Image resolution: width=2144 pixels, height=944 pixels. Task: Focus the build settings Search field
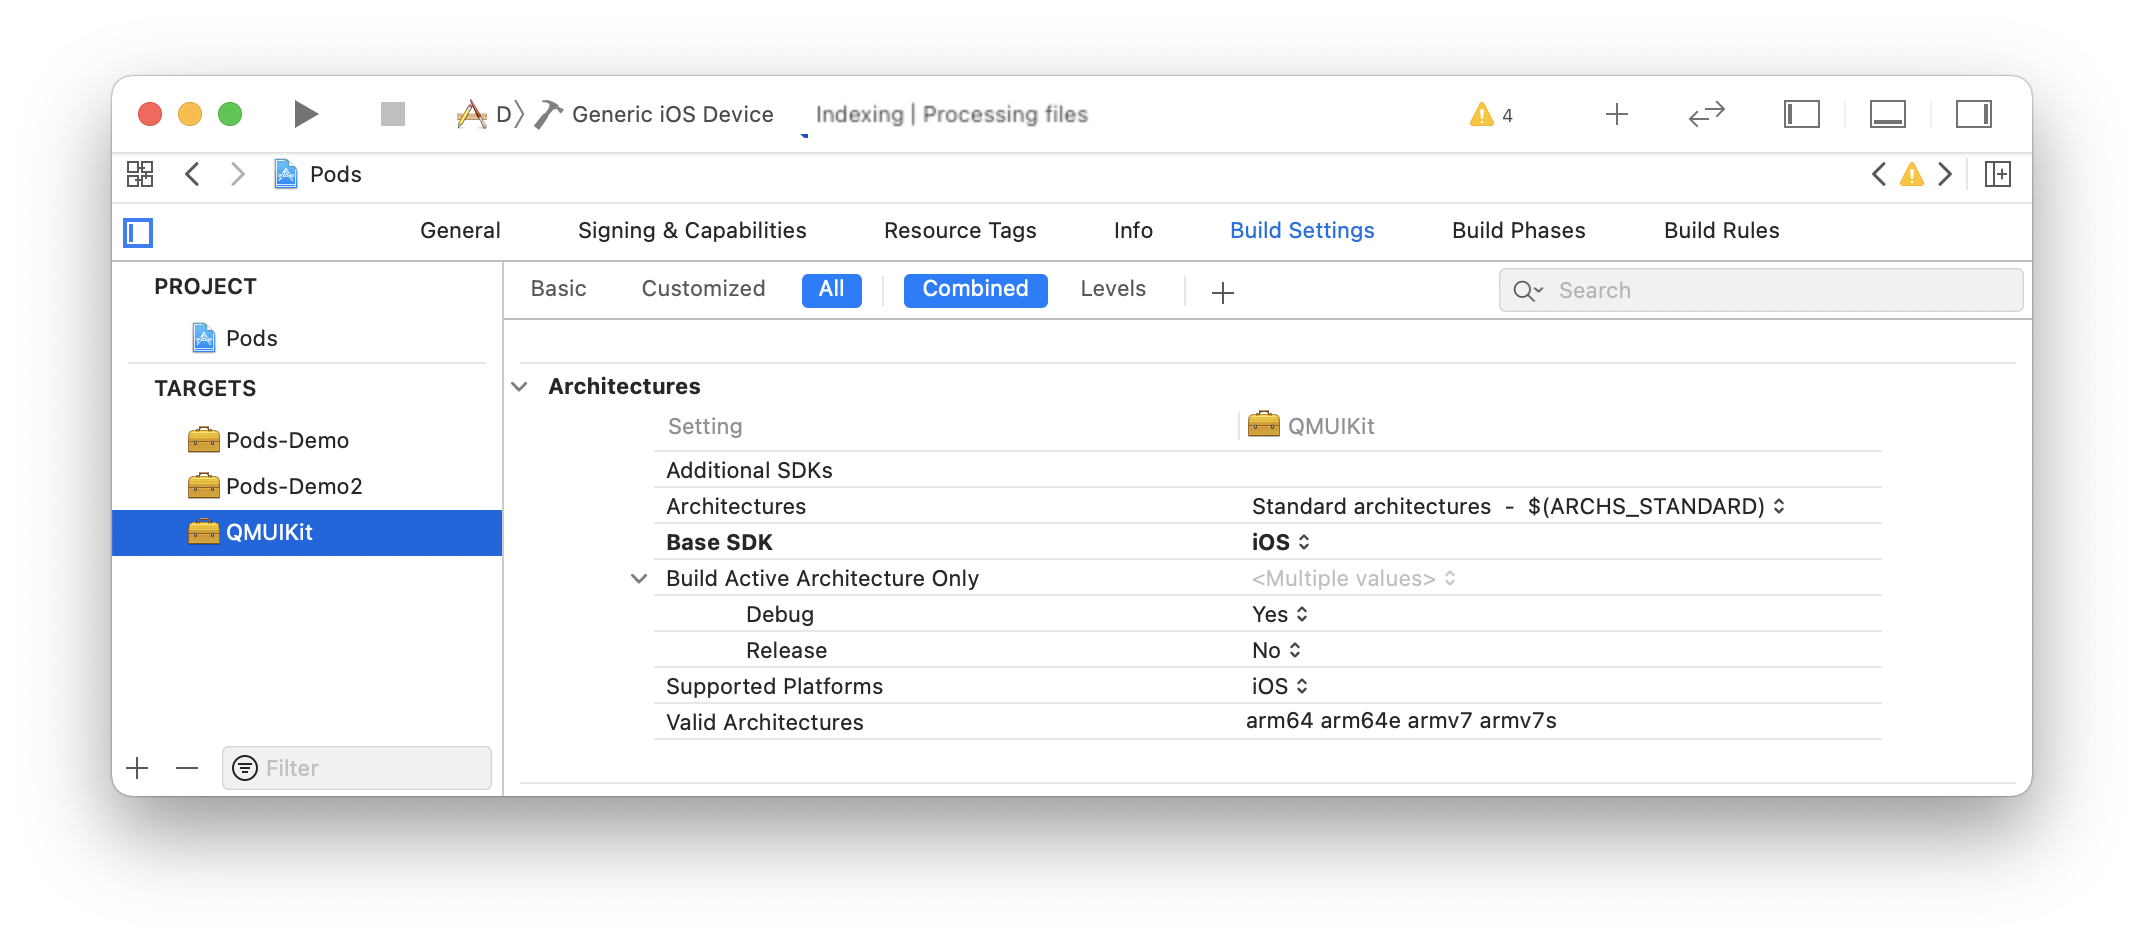1760,290
